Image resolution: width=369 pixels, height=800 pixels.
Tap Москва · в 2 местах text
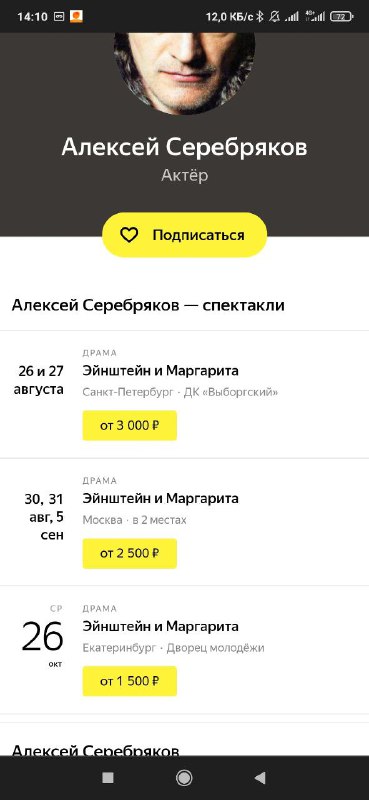(x=134, y=520)
